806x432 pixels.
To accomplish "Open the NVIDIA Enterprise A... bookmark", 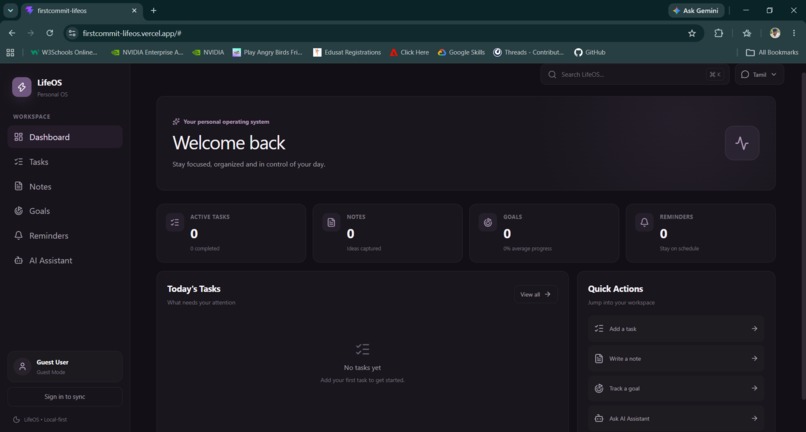I will click(147, 52).
